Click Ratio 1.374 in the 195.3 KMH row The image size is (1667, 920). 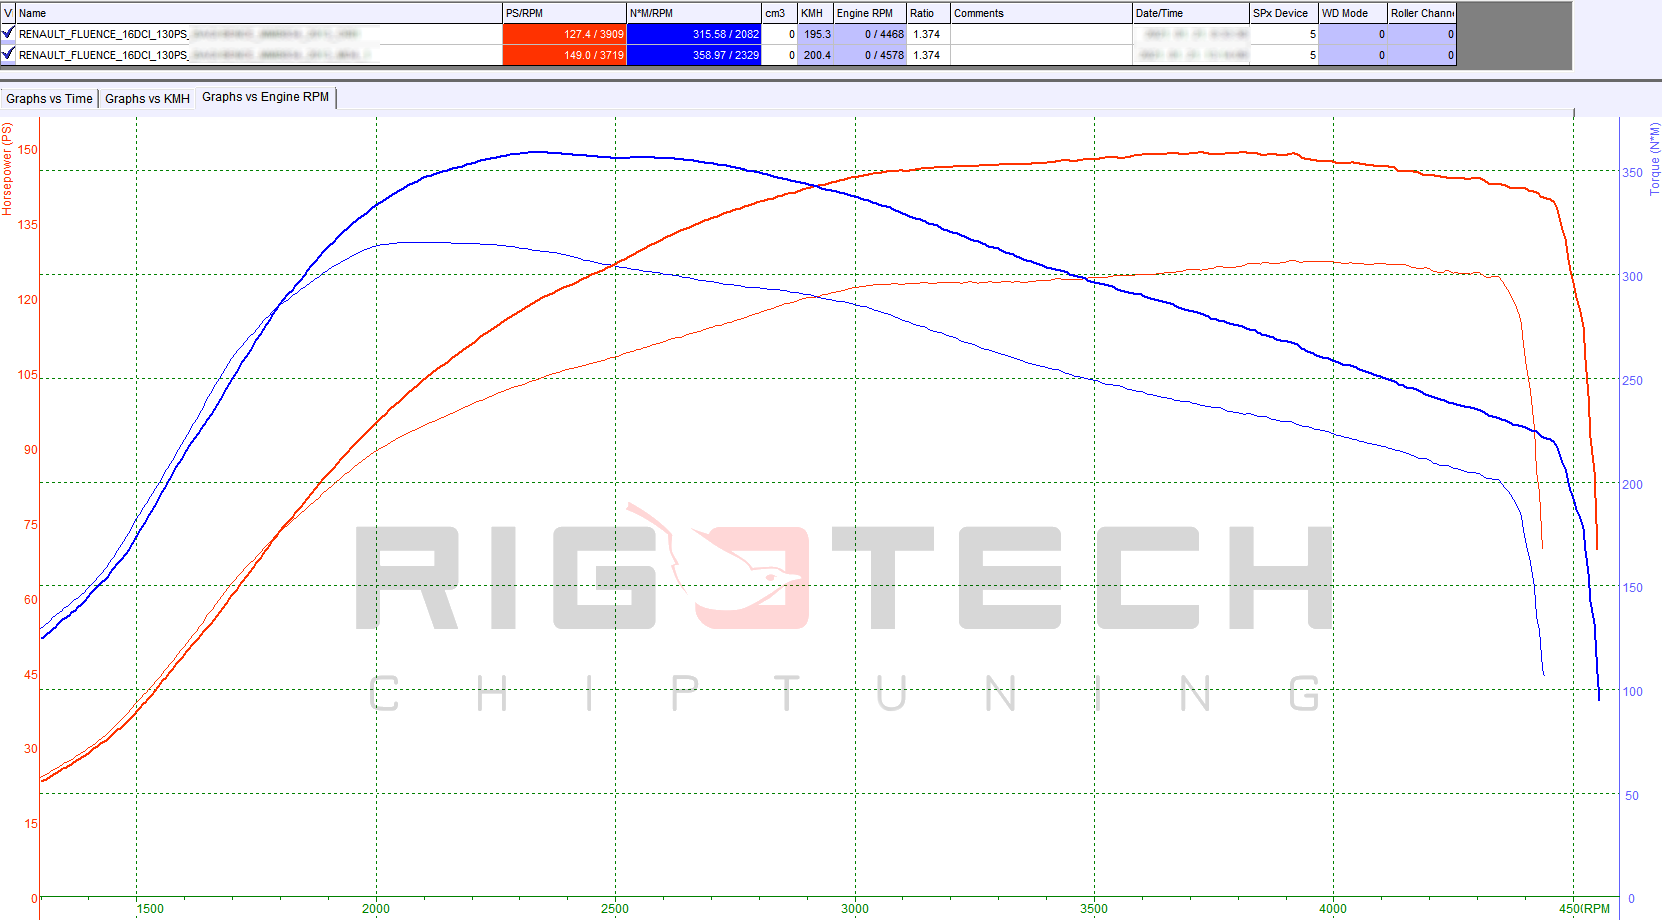928,34
